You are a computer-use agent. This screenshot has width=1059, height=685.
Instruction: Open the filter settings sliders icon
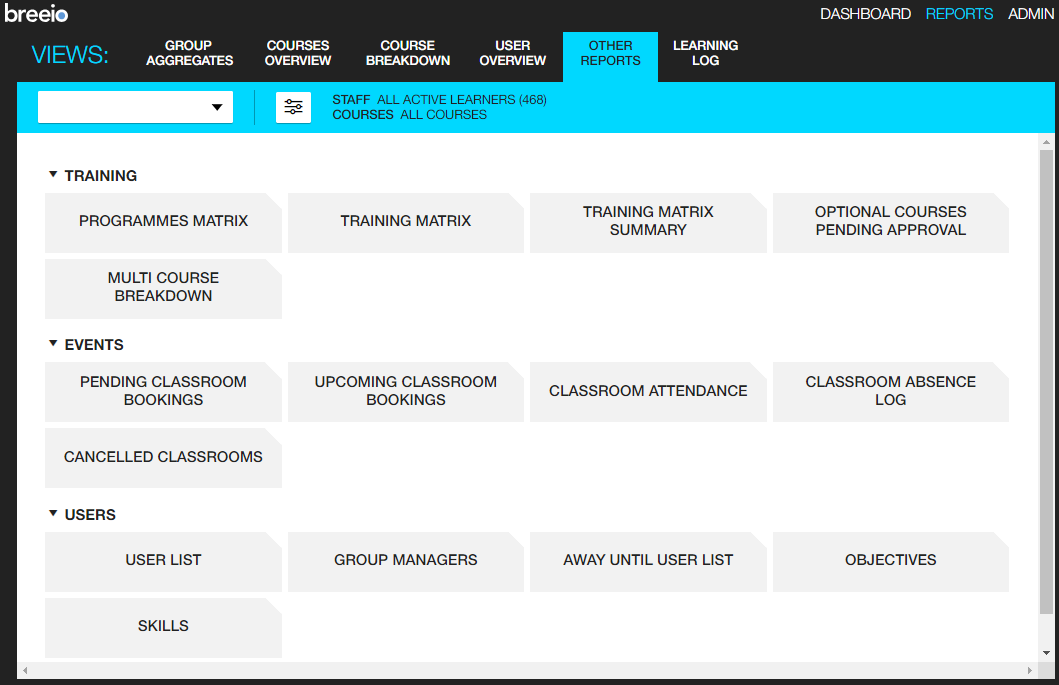click(293, 107)
